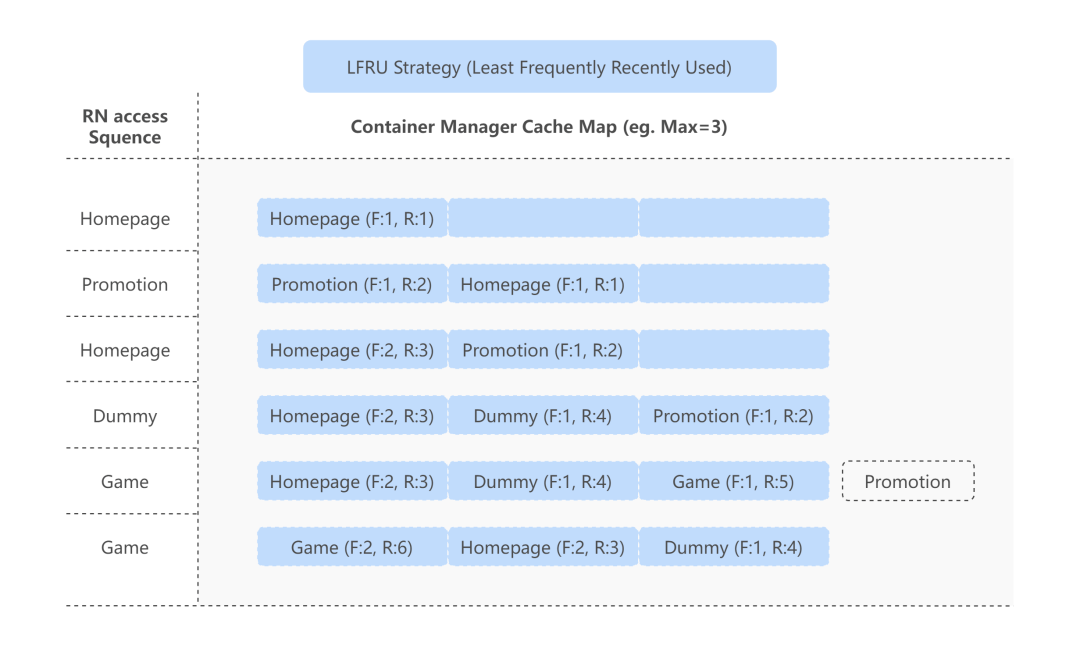Select the Promotion access sequence label
1080x659 pixels.
click(125, 284)
